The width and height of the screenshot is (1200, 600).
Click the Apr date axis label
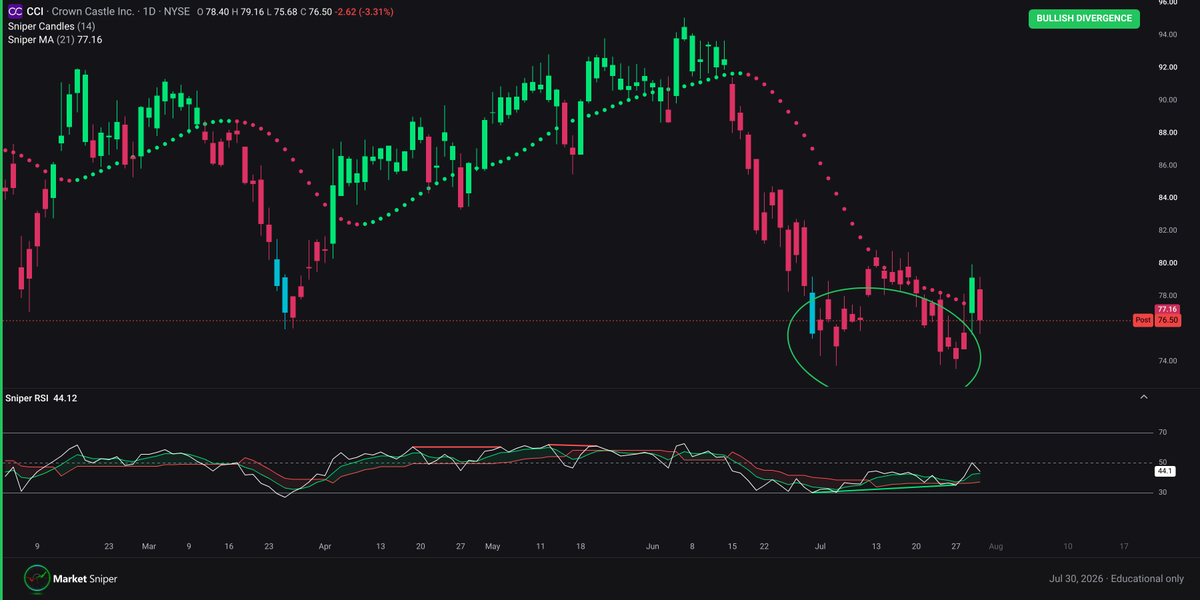(x=324, y=547)
